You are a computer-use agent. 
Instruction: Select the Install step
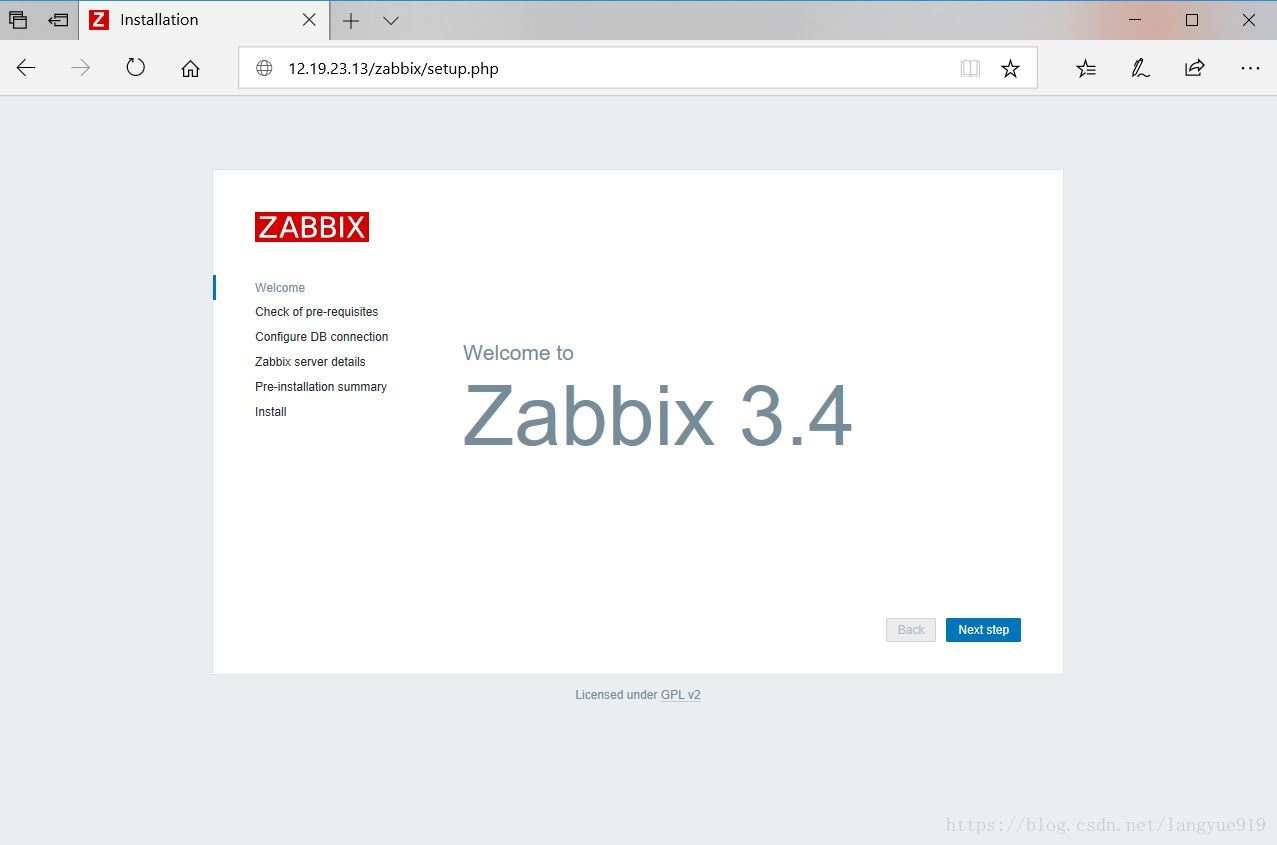tap(271, 412)
